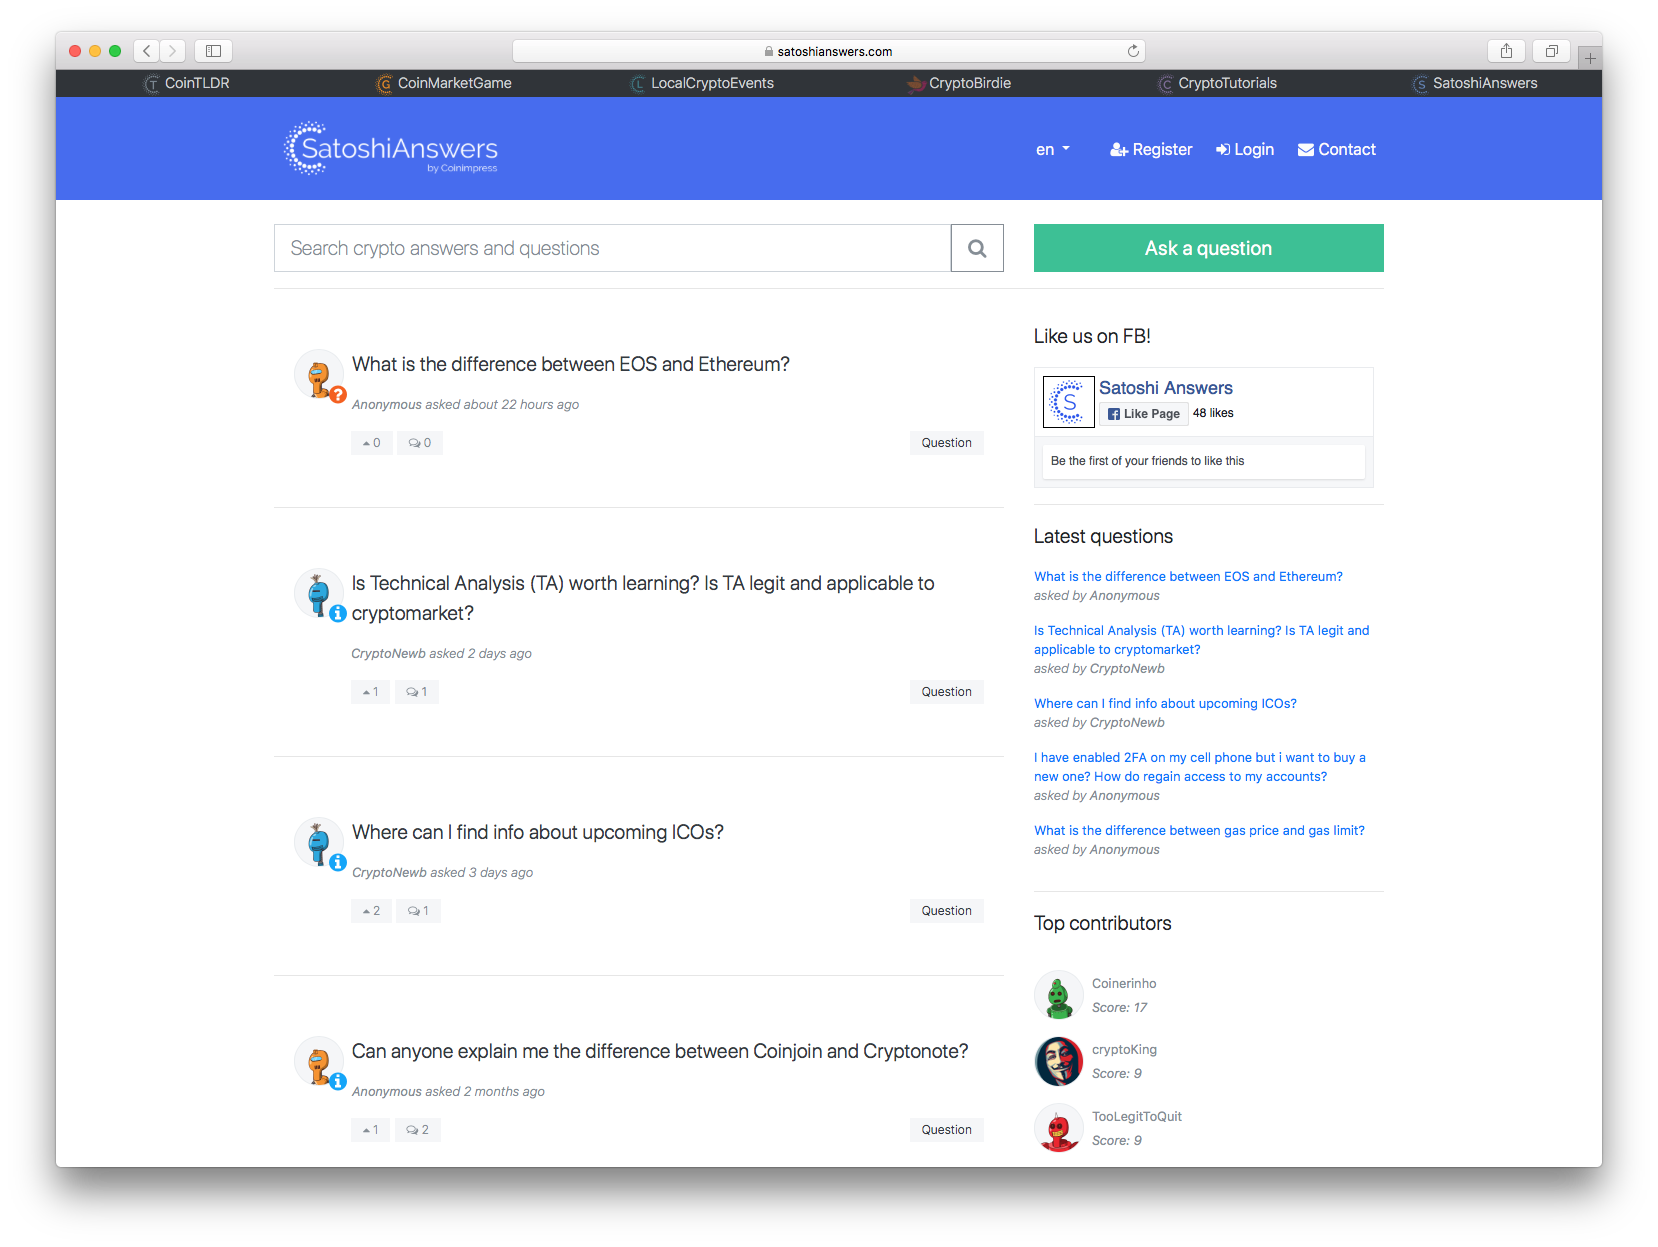Open Contact via the envelope icon
This screenshot has width=1658, height=1247.
tap(1306, 149)
